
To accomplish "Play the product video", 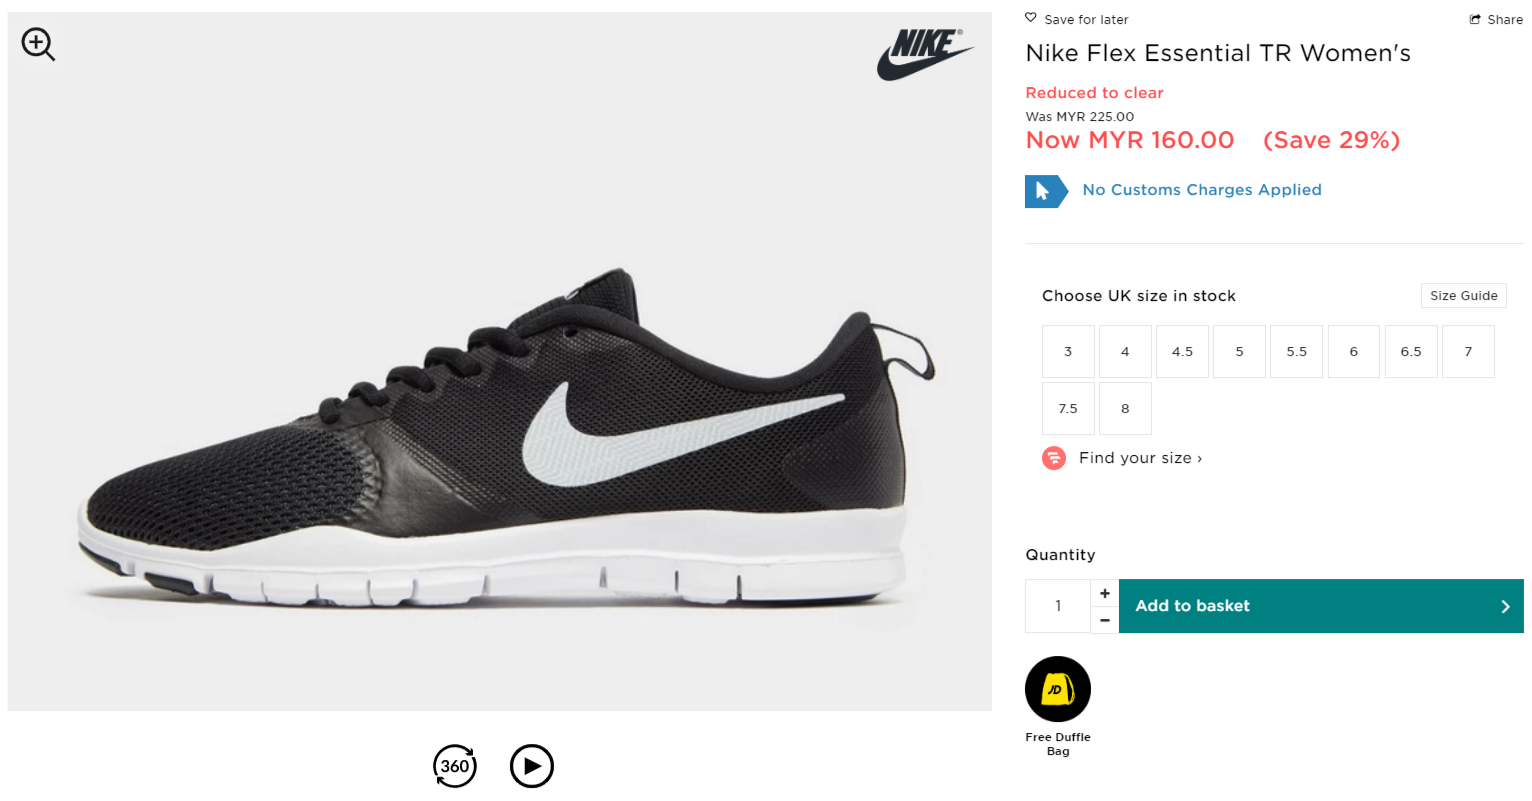I will 531,766.
